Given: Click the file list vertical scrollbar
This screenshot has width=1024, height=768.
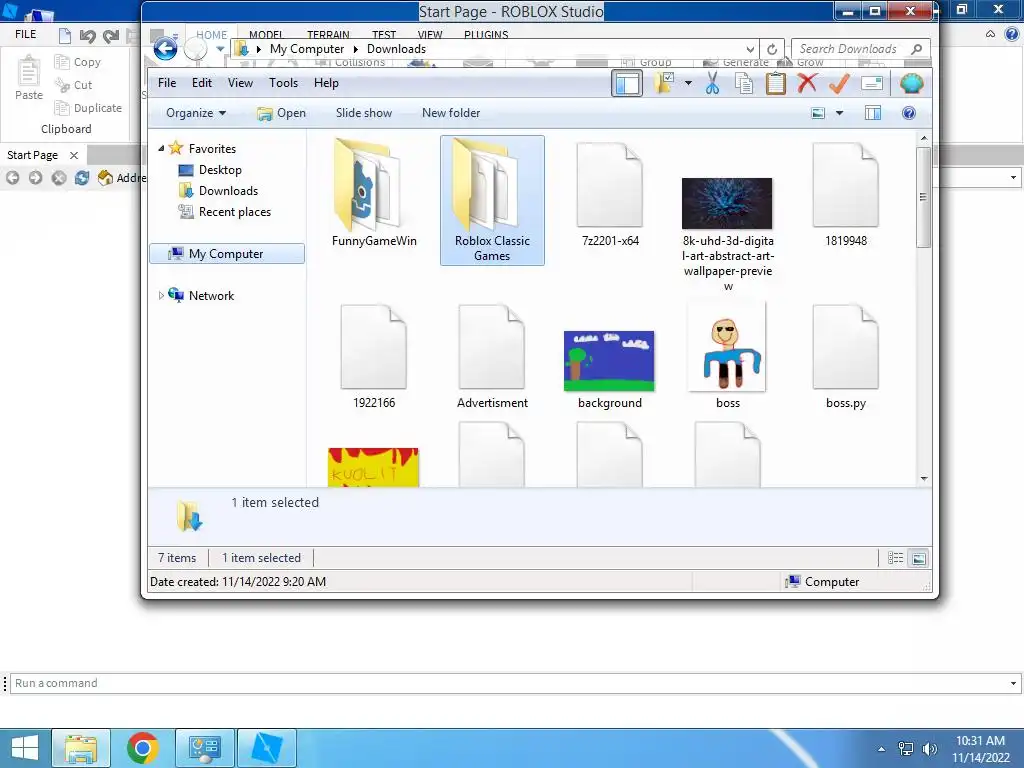Looking at the screenshot, I should point(923,197).
